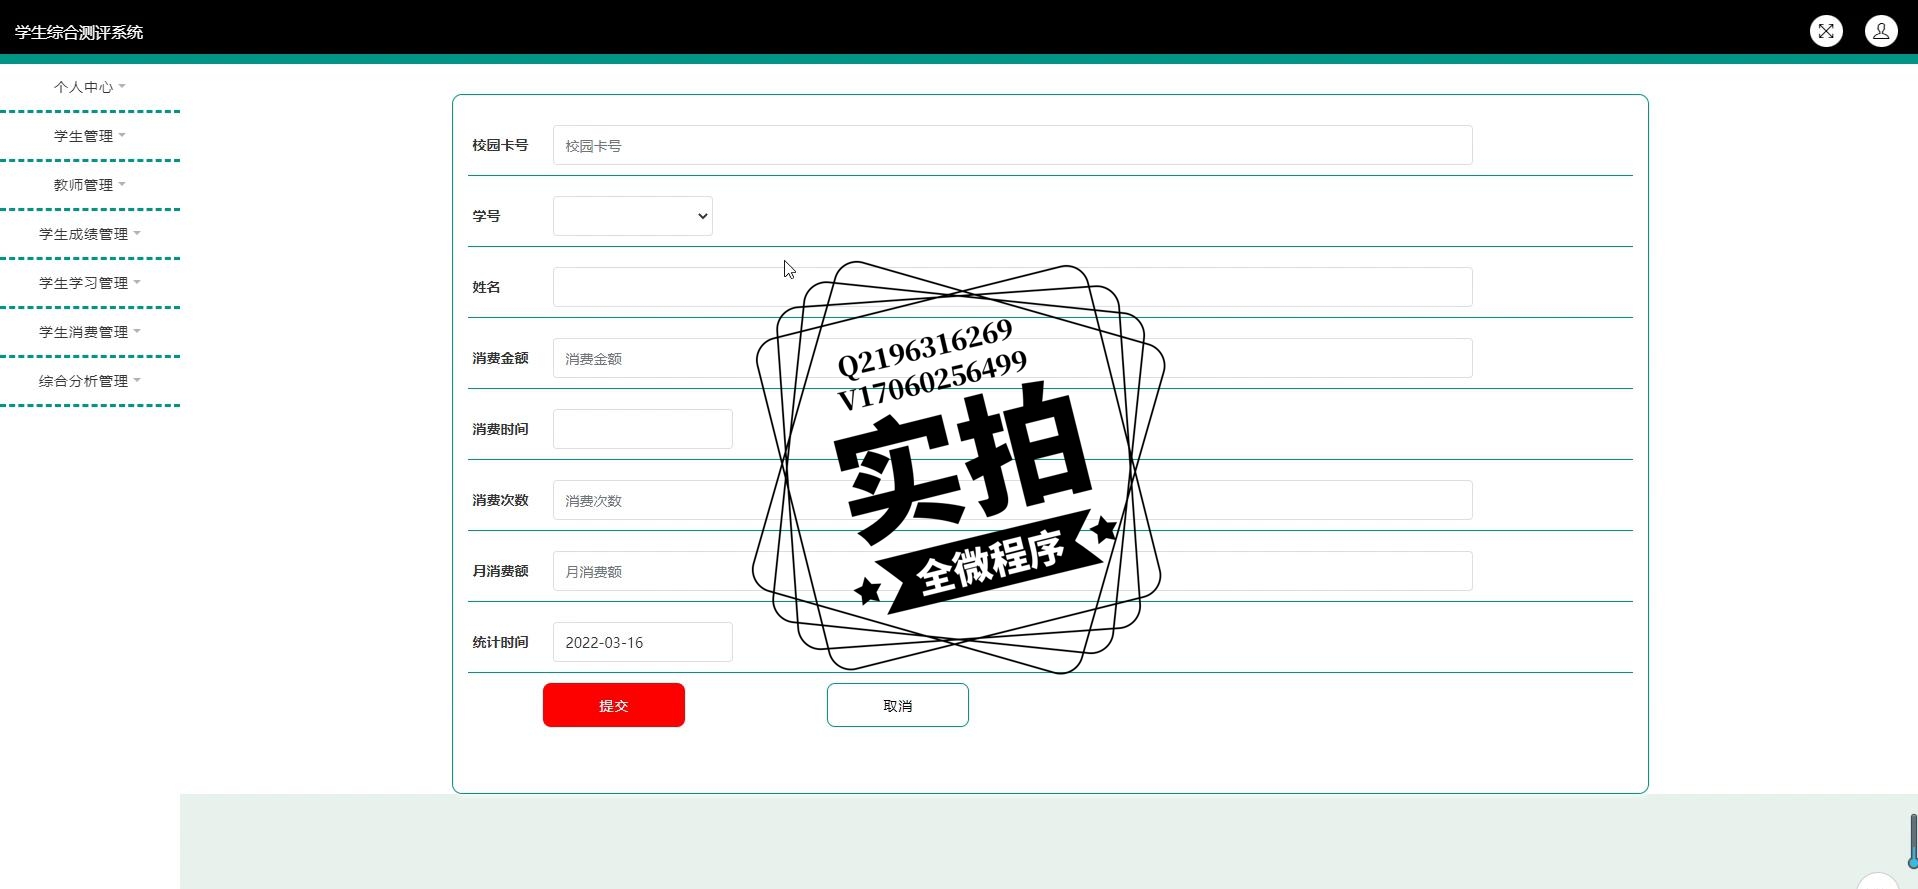Focus the 消费次数 input field

pyautogui.click(x=1012, y=500)
